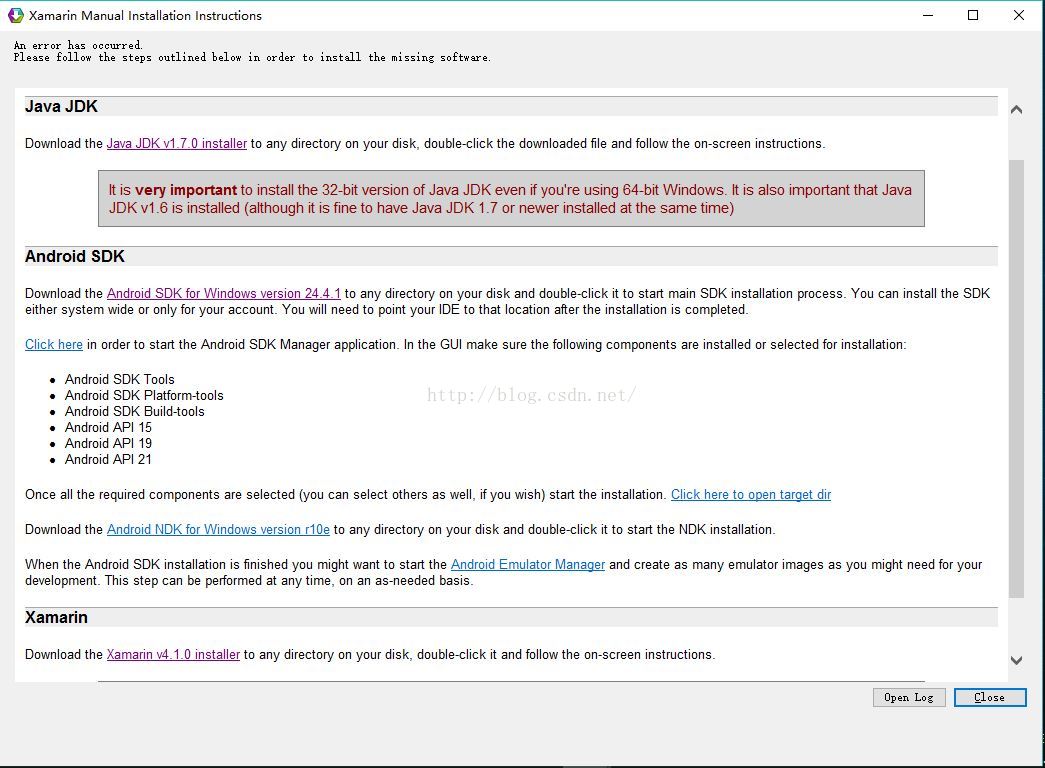Minimize the Xamarin installation window

(x=928, y=15)
